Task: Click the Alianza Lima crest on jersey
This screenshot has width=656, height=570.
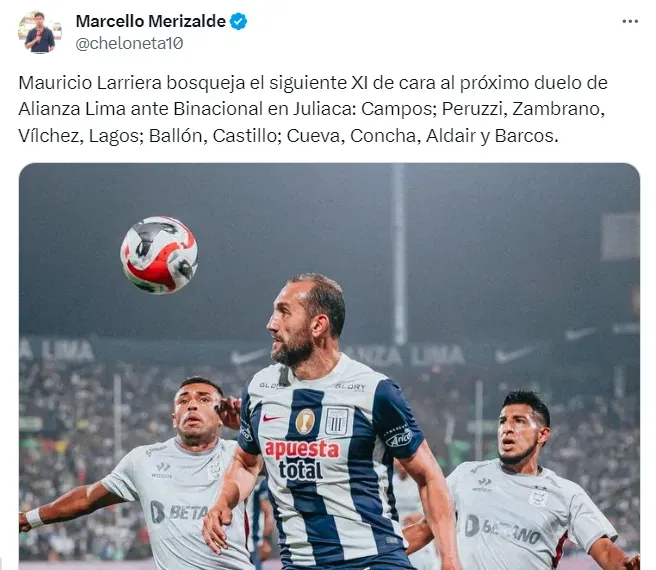Action: pos(337,421)
